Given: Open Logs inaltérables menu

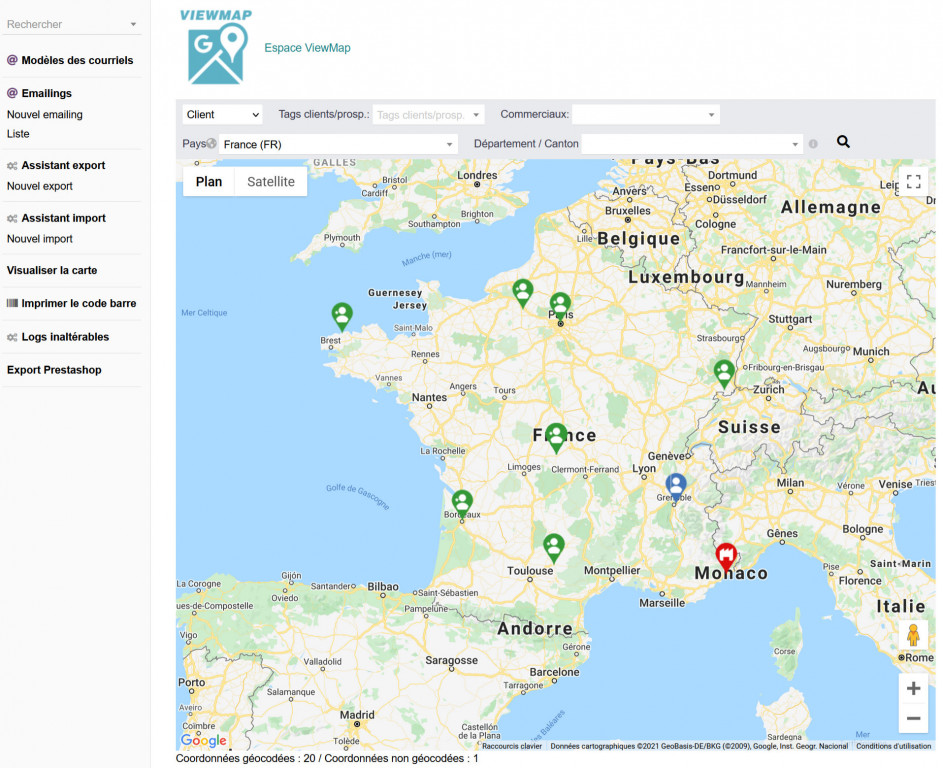Looking at the screenshot, I should tap(66, 337).
